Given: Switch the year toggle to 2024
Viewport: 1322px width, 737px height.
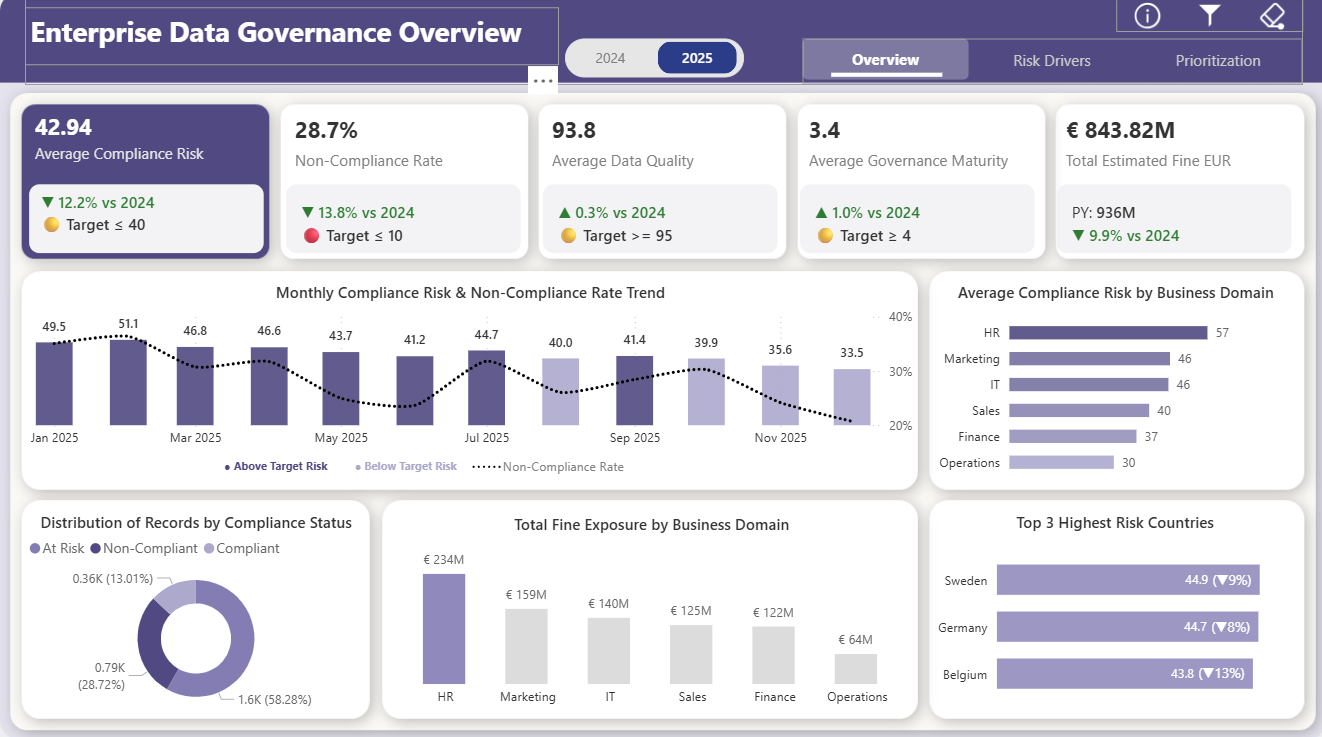Looking at the screenshot, I should pyautogui.click(x=611, y=57).
